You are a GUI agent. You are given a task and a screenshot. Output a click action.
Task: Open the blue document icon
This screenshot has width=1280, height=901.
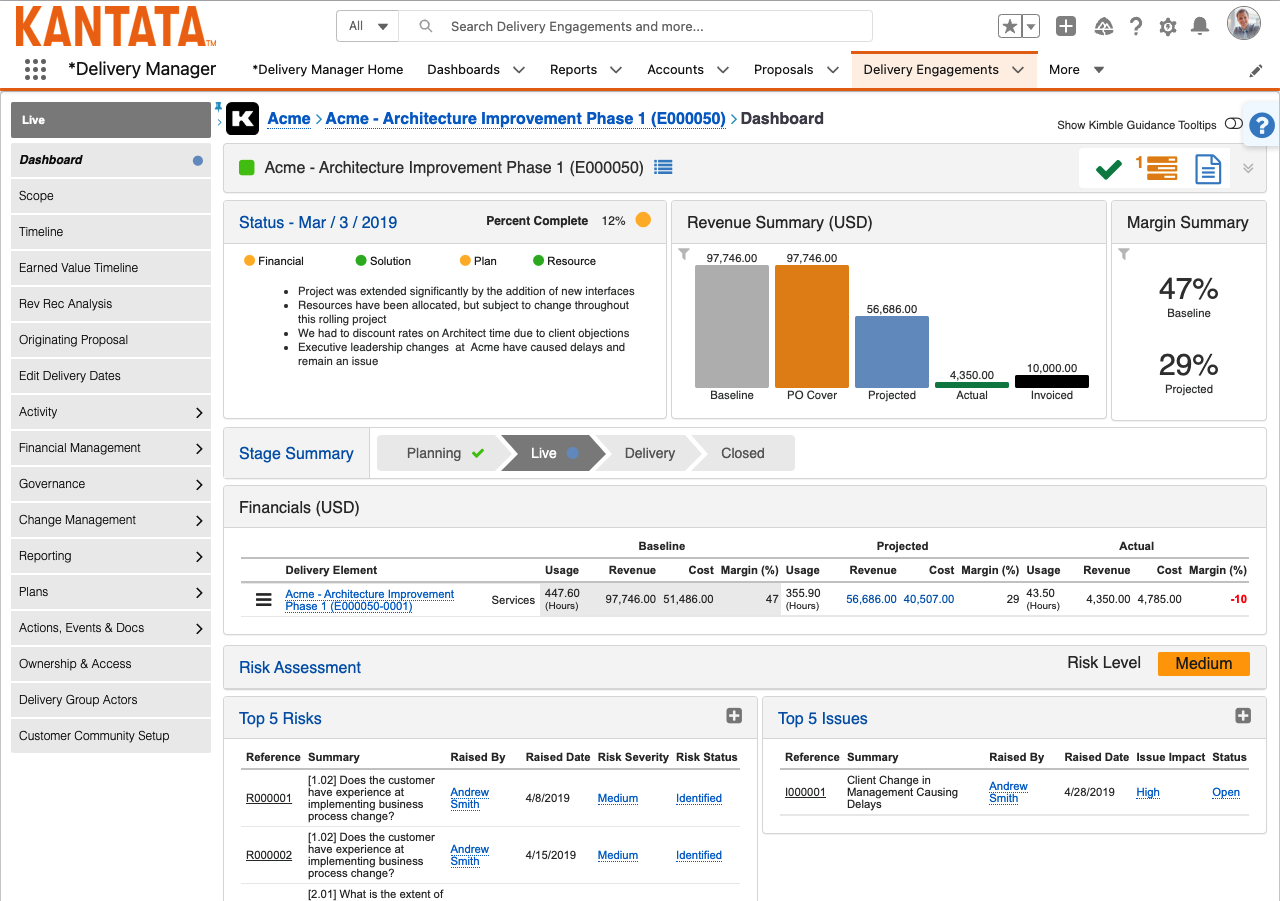point(1208,169)
